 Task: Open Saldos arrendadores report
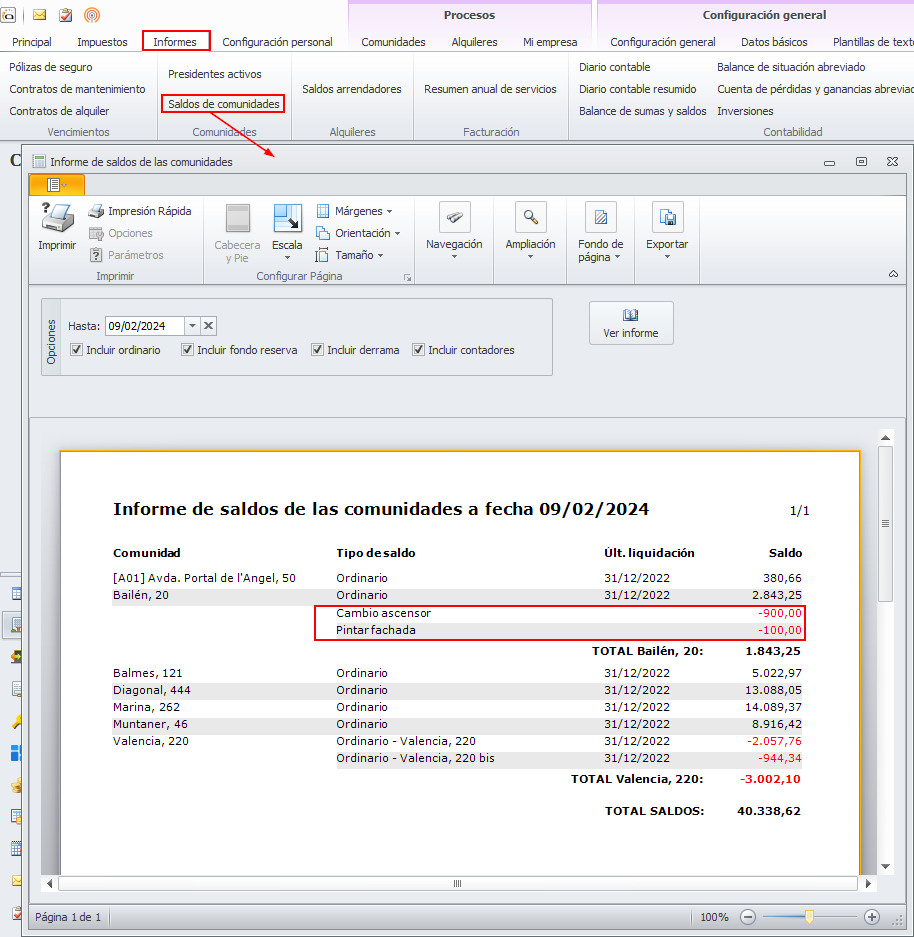tap(352, 89)
